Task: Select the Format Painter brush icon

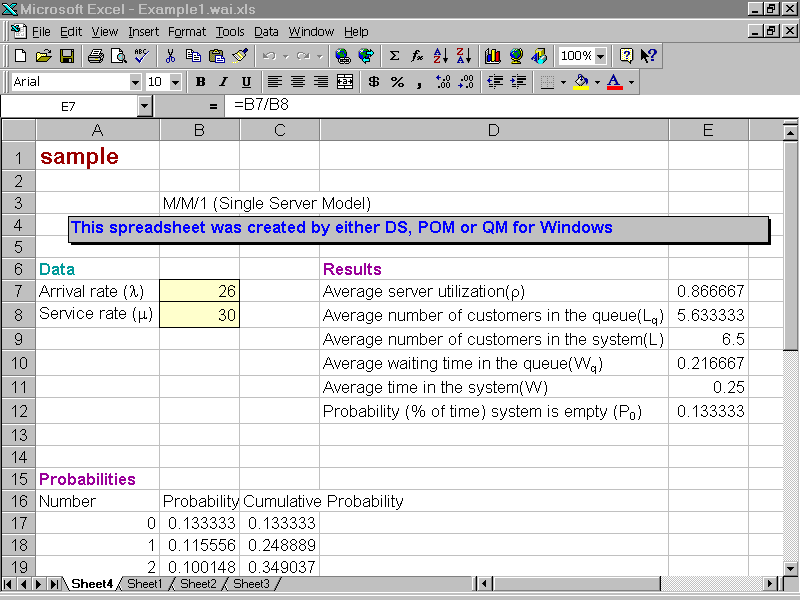Action: point(239,56)
